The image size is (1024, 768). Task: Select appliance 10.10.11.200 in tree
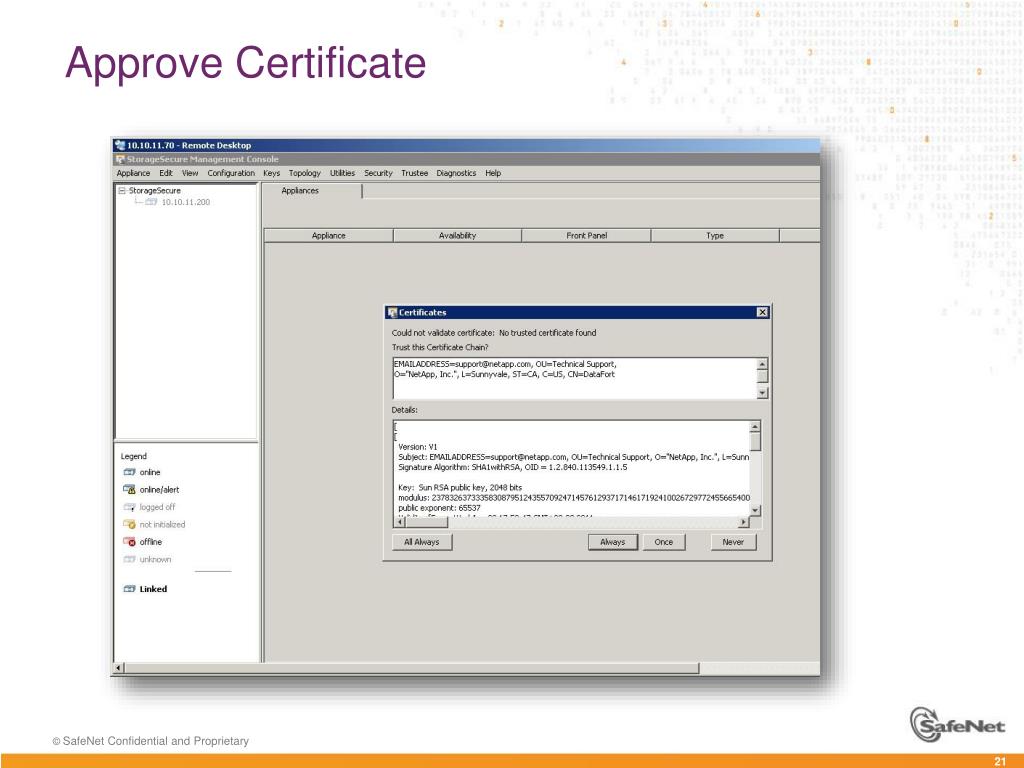click(x=185, y=202)
